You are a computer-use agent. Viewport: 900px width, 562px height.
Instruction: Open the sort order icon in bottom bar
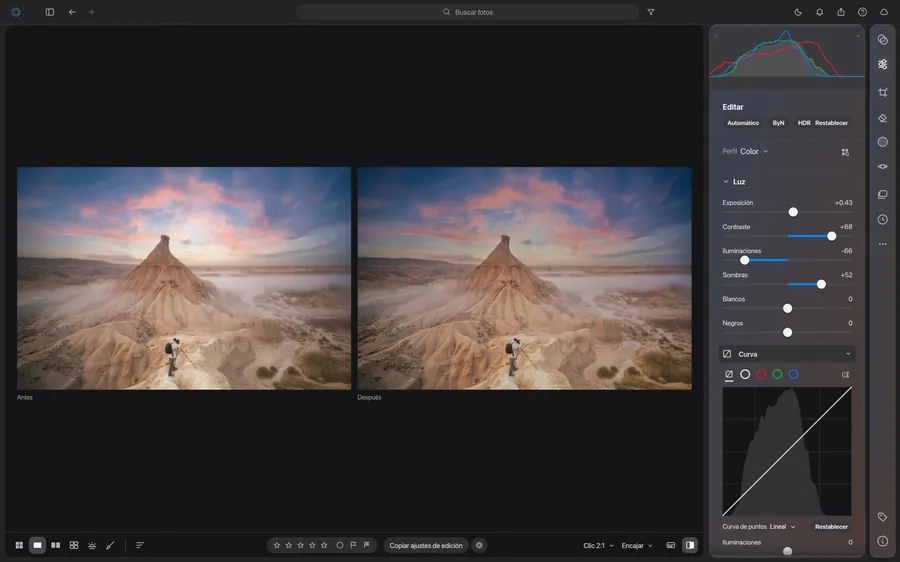(140, 545)
